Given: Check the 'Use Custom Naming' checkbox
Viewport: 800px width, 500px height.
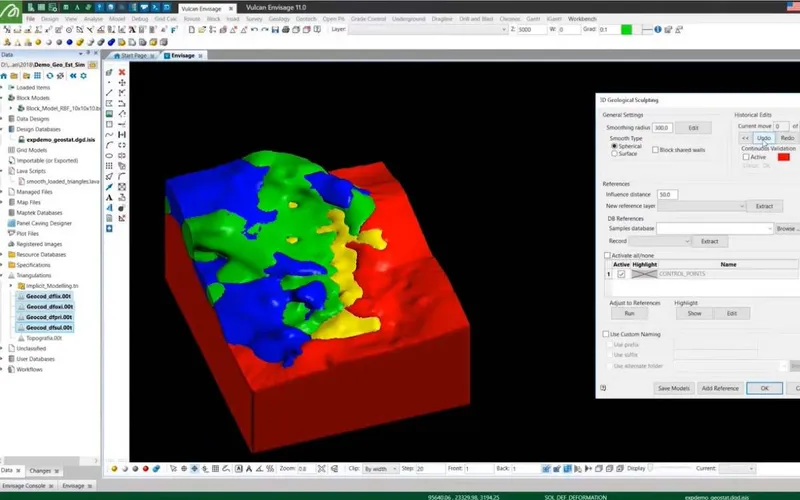Looking at the screenshot, I should [606, 334].
